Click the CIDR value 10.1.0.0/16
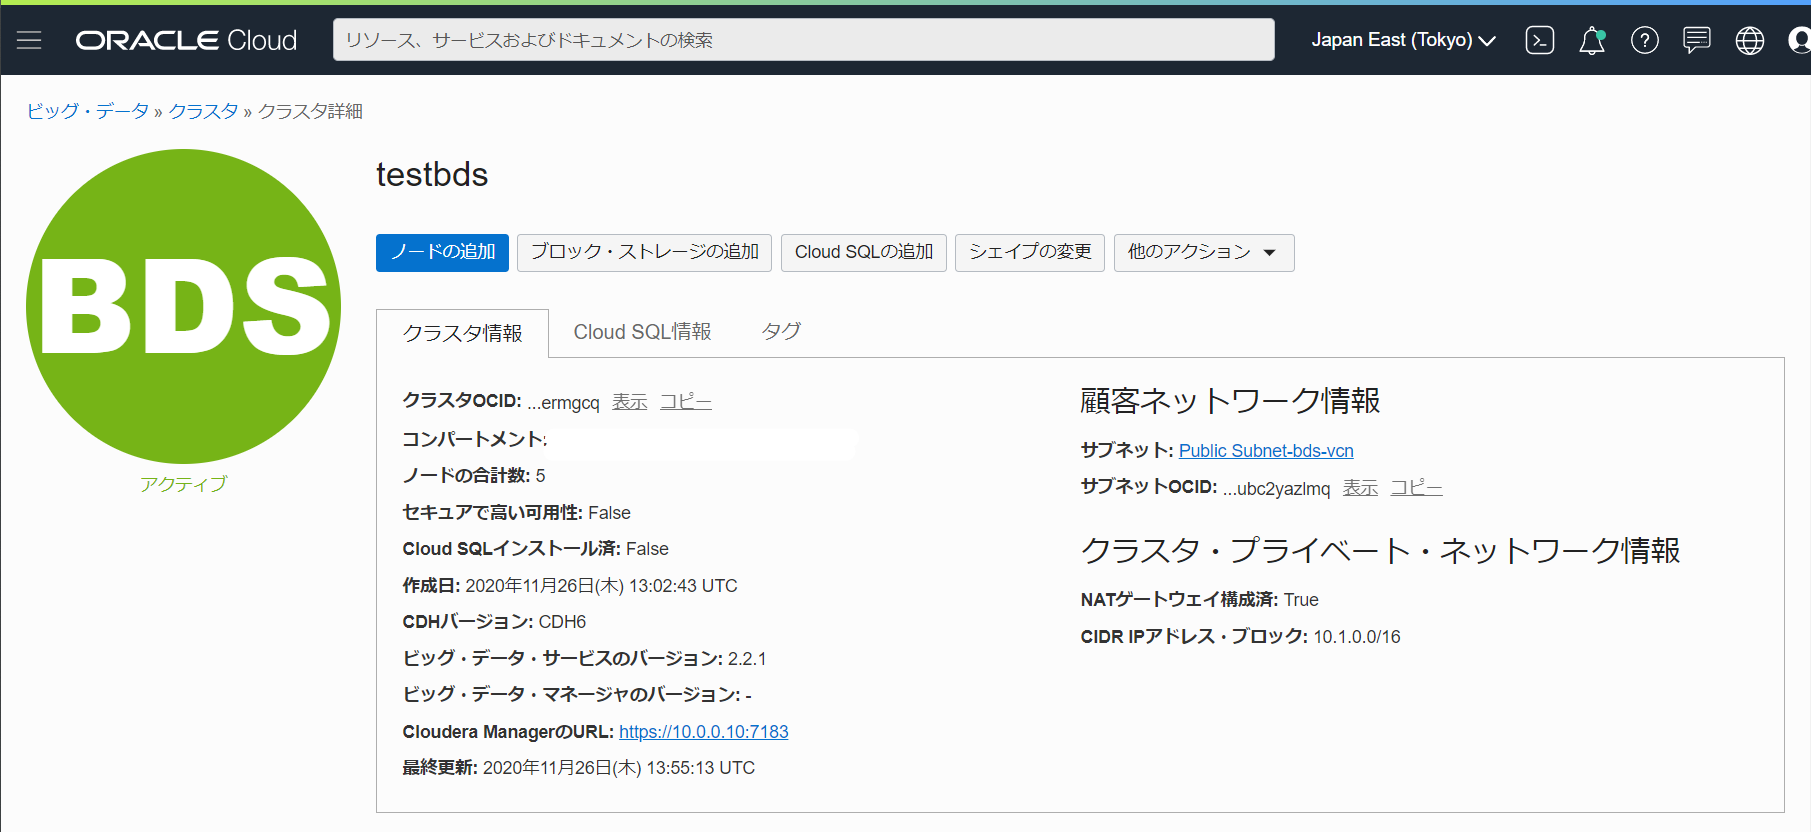 click(1356, 637)
